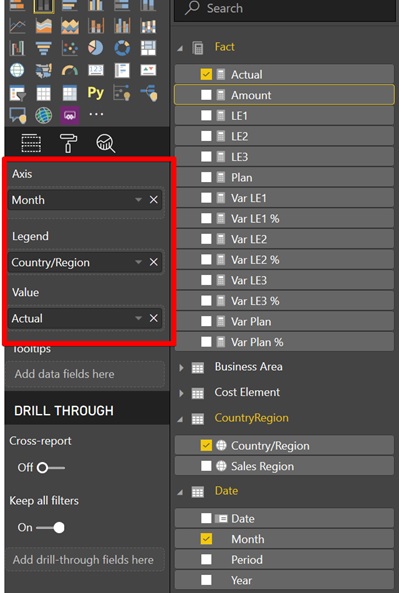Viewport: 399px width, 593px height.
Task: Choose the ribbon chart visual
Action: click(x=148, y=26)
